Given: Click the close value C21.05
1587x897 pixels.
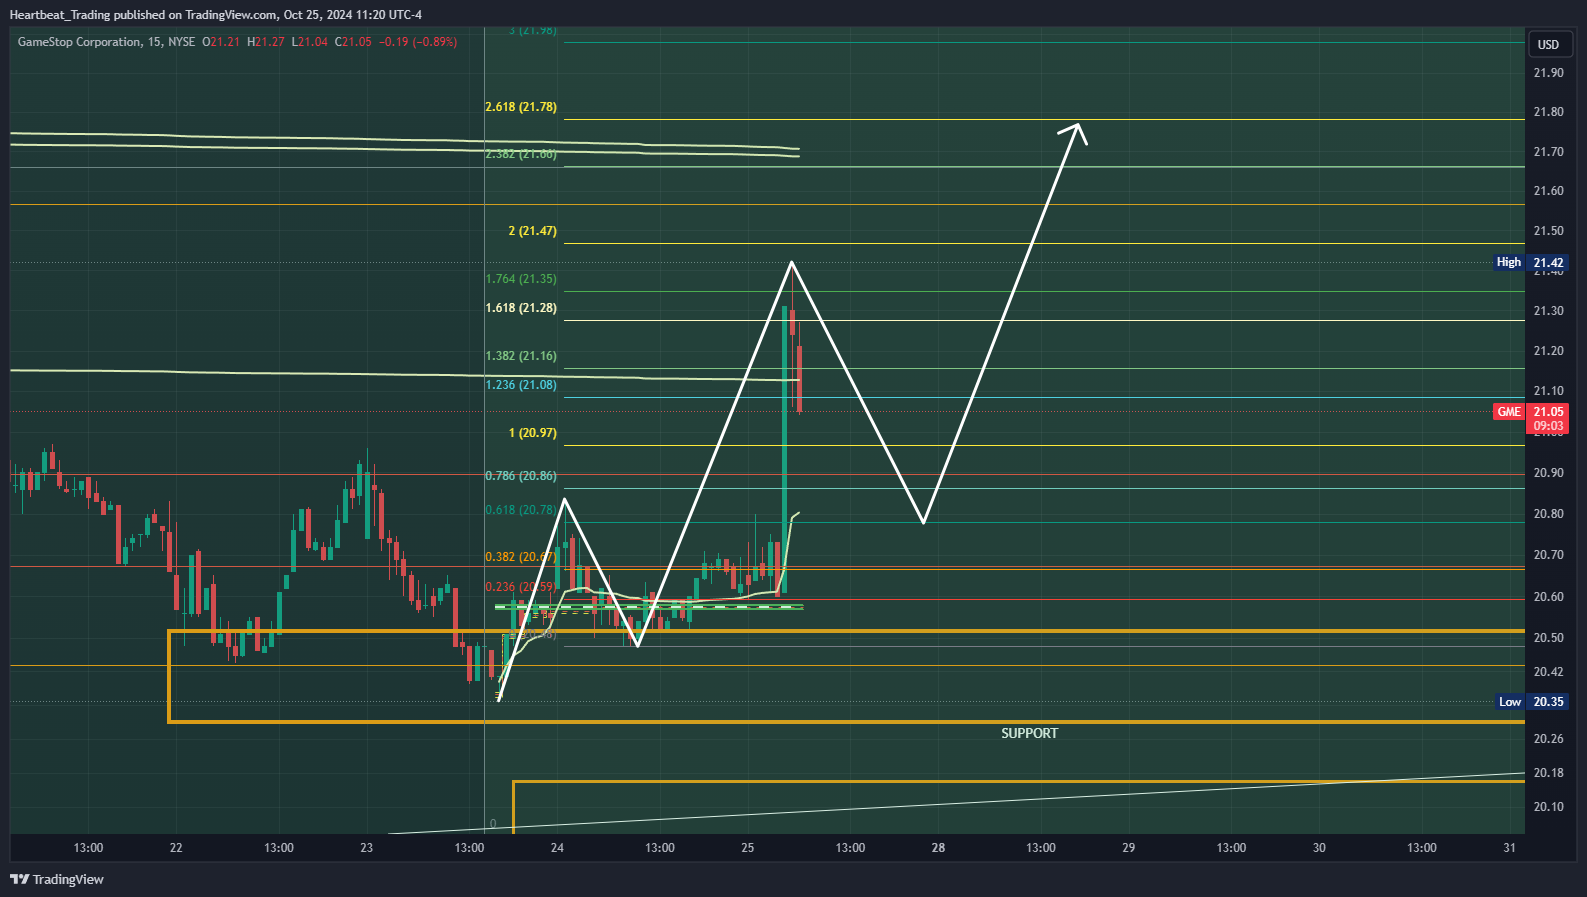Looking at the screenshot, I should [353, 42].
